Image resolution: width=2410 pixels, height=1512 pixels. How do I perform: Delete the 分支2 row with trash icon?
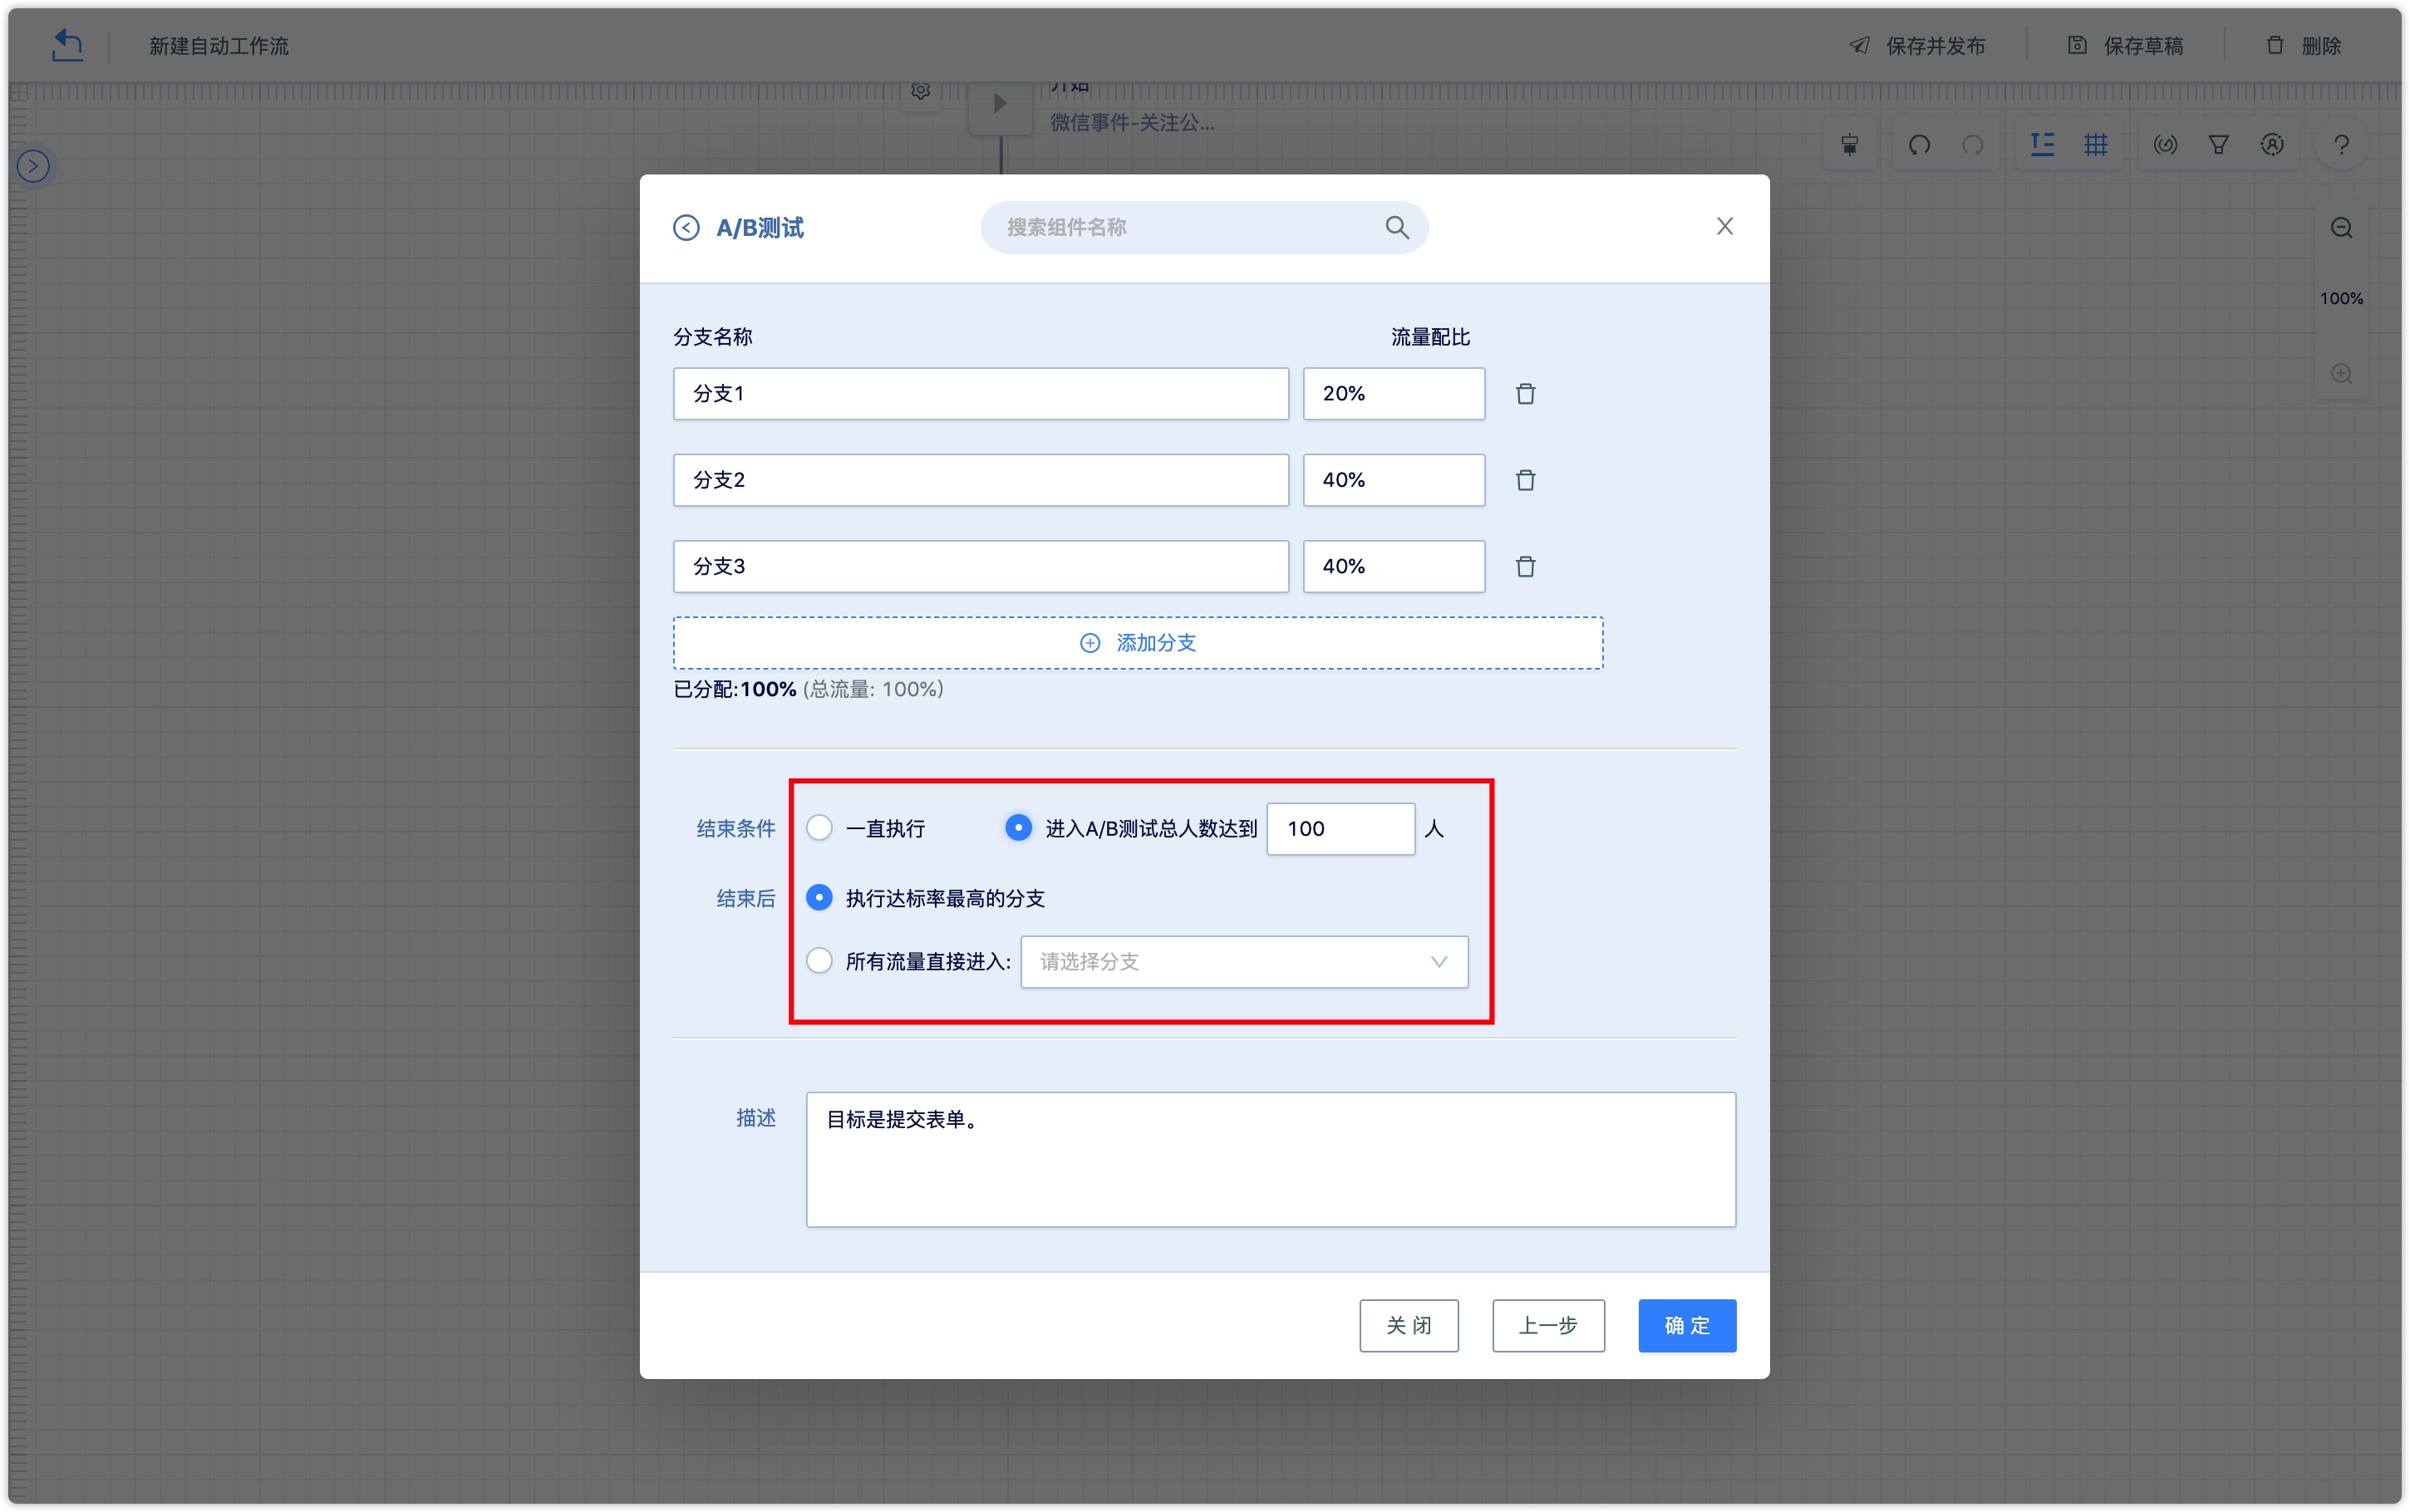click(x=1525, y=480)
